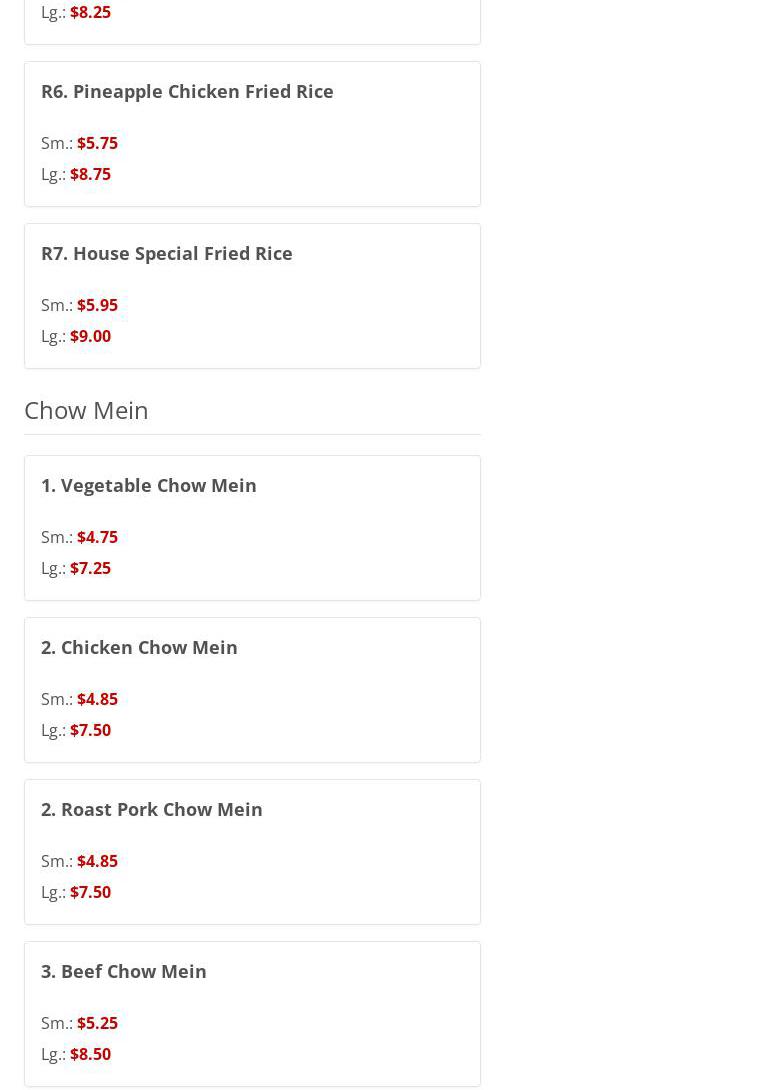The height and width of the screenshot is (1090, 770).
Task: Choose the Chicken Chow Mein title
Action: tap(139, 647)
